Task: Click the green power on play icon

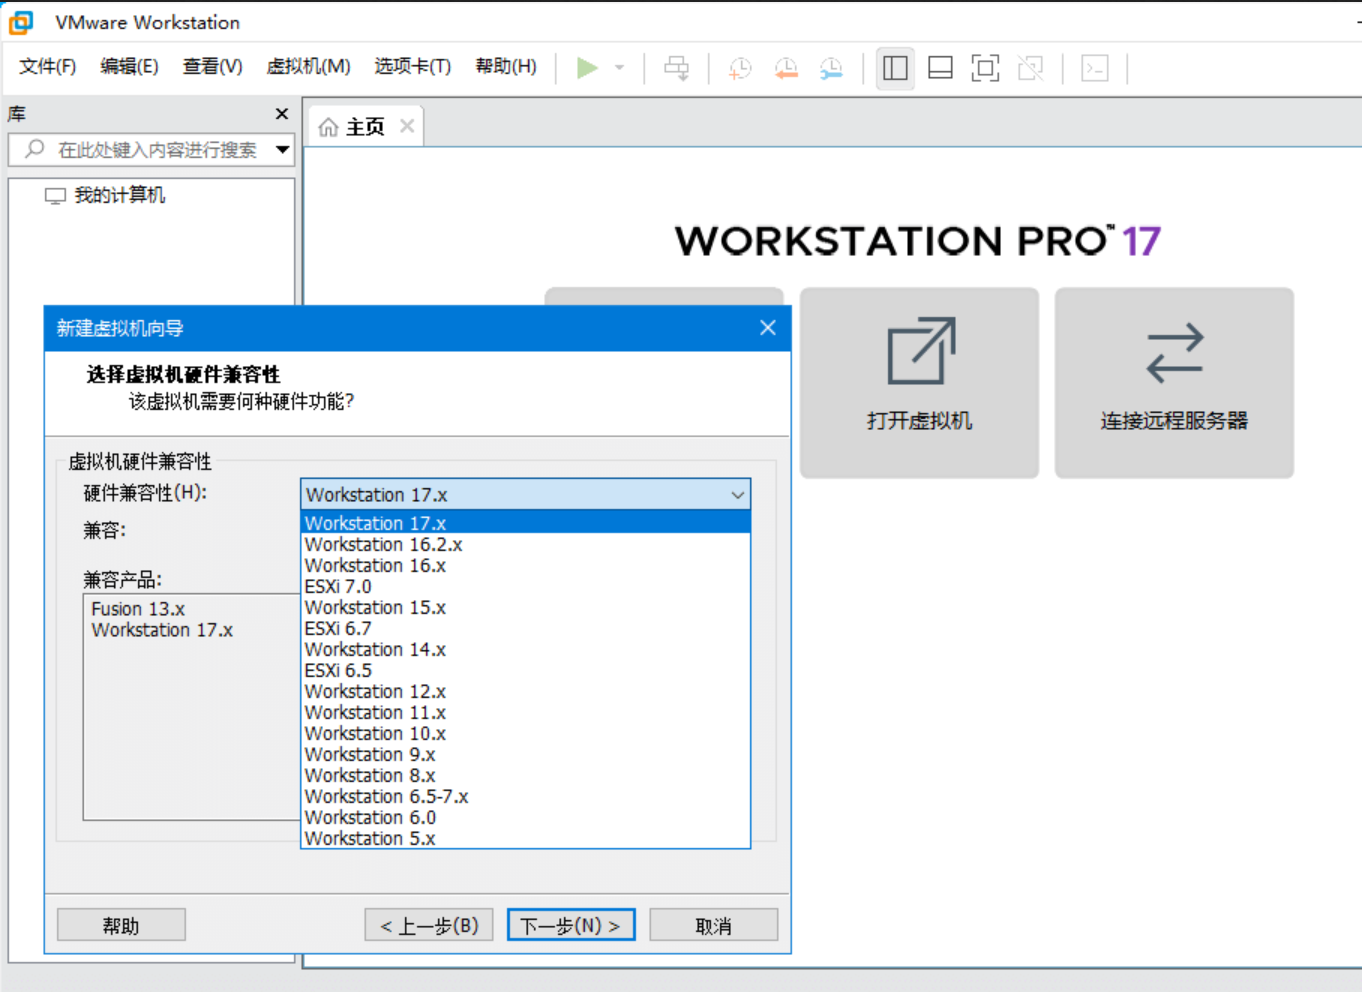Action: [x=587, y=68]
